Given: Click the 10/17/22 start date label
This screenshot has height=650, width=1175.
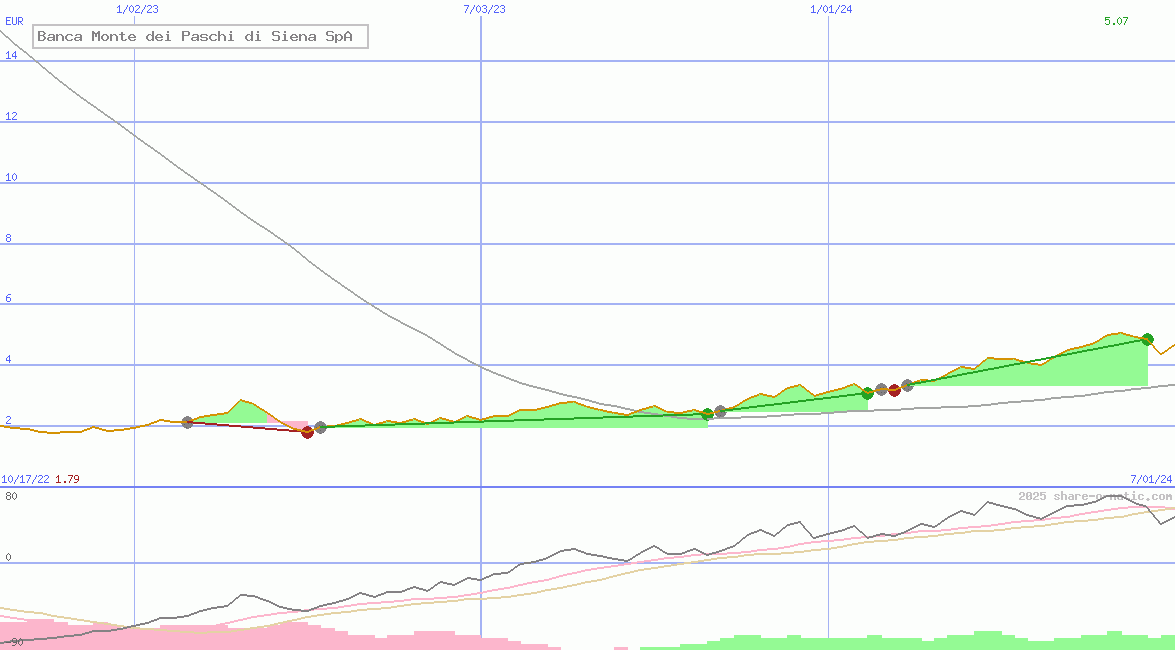Looking at the screenshot, I should point(25,479).
